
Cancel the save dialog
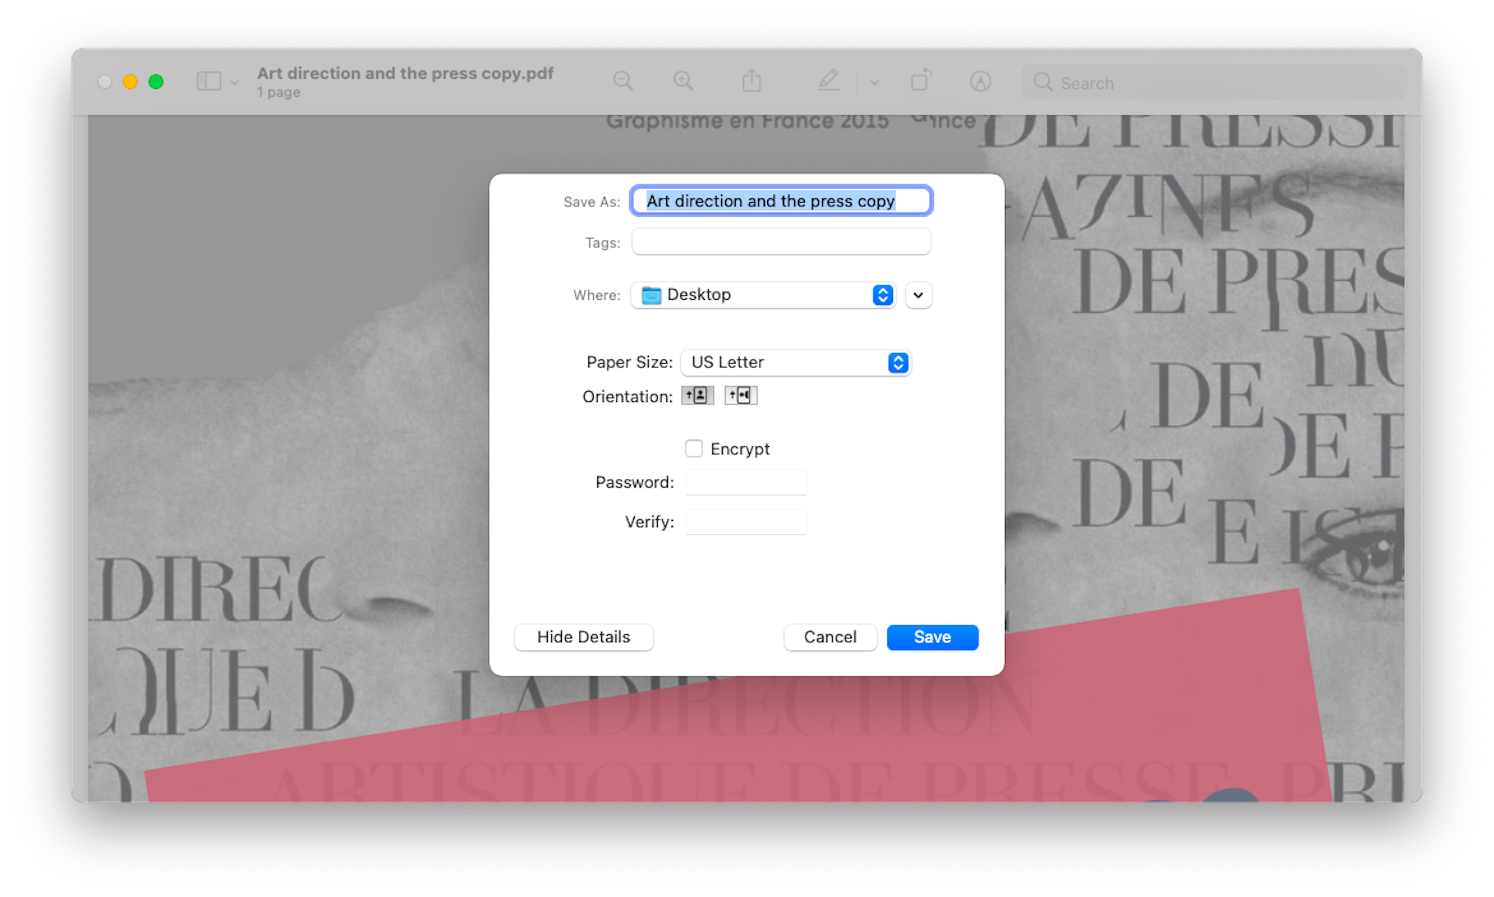830,637
